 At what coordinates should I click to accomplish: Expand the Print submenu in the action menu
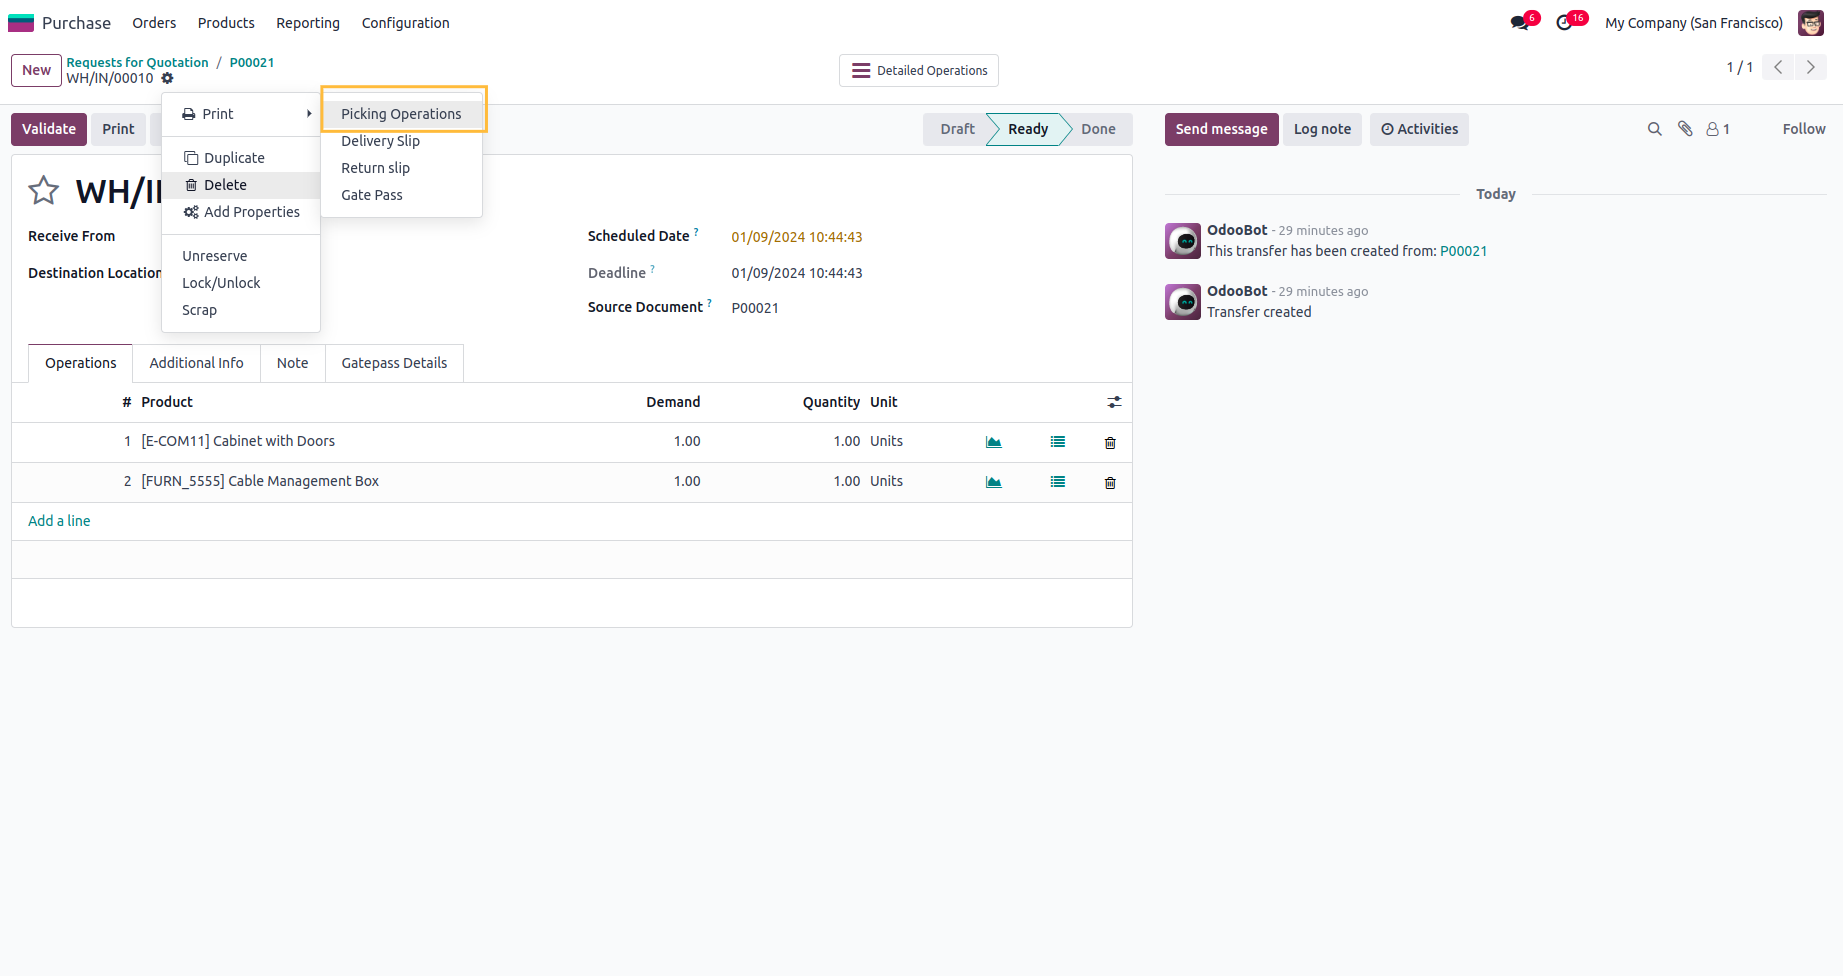pos(246,114)
